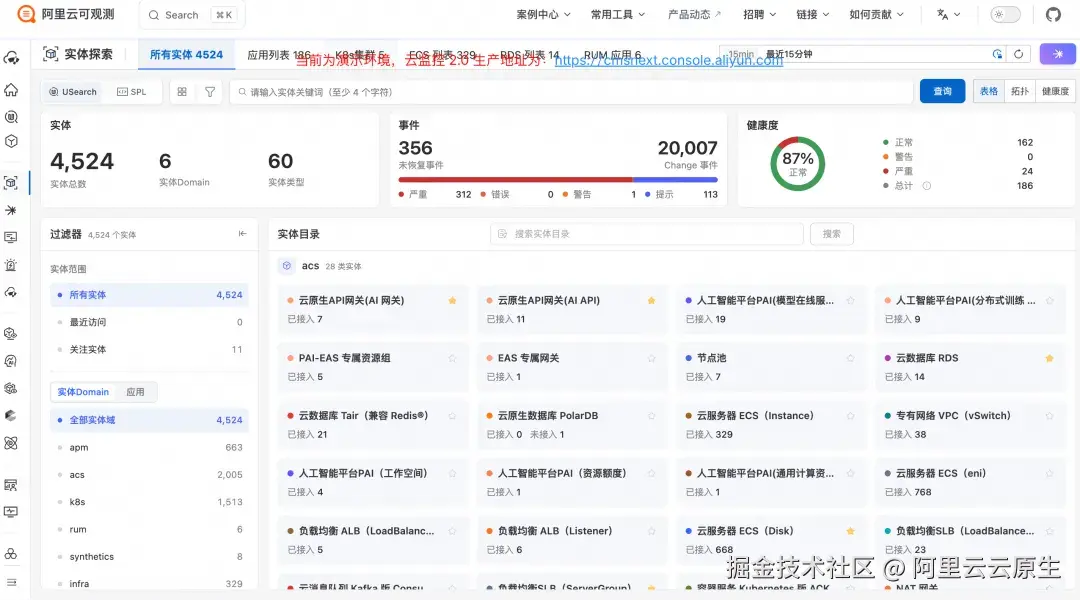Click the acs group icon in catalog
Image resolution: width=1080 pixels, height=600 pixels.
287,265
